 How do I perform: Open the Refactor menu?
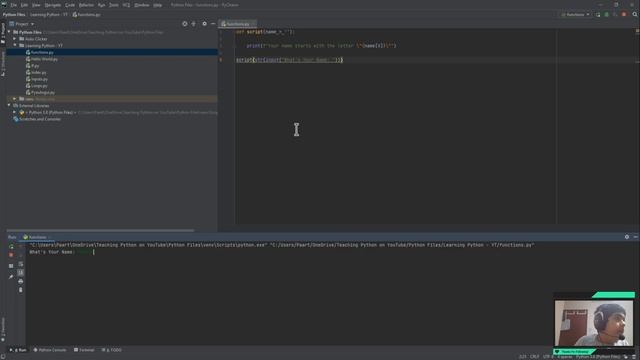(x=86, y=5)
